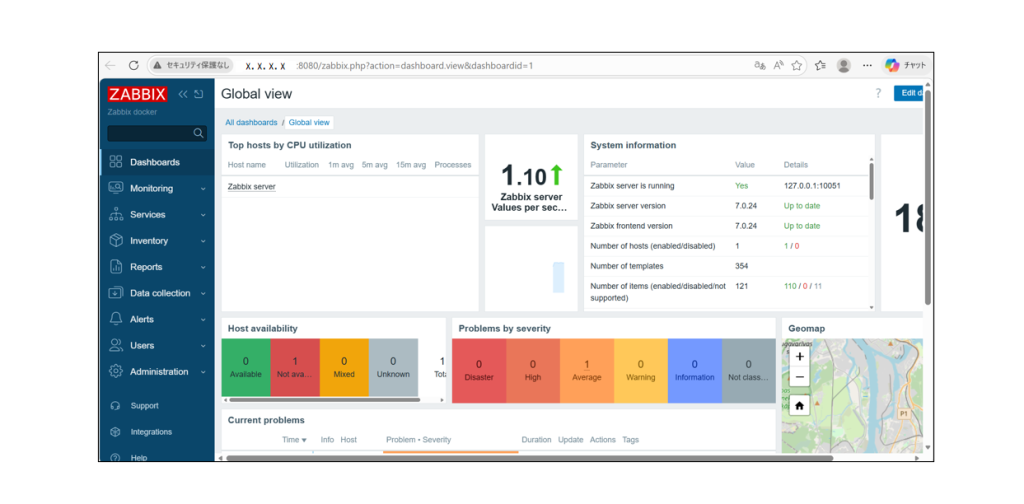This screenshot has height=504, width=1024.
Task: Click the question mark help icon near Edit dashboard
Action: [878, 93]
